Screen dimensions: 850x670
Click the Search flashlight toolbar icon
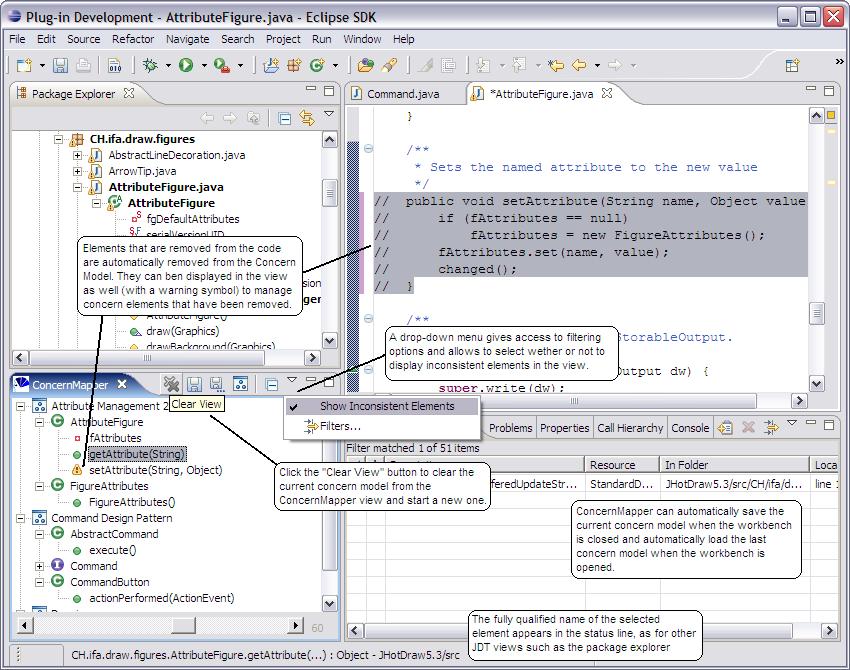[389, 66]
